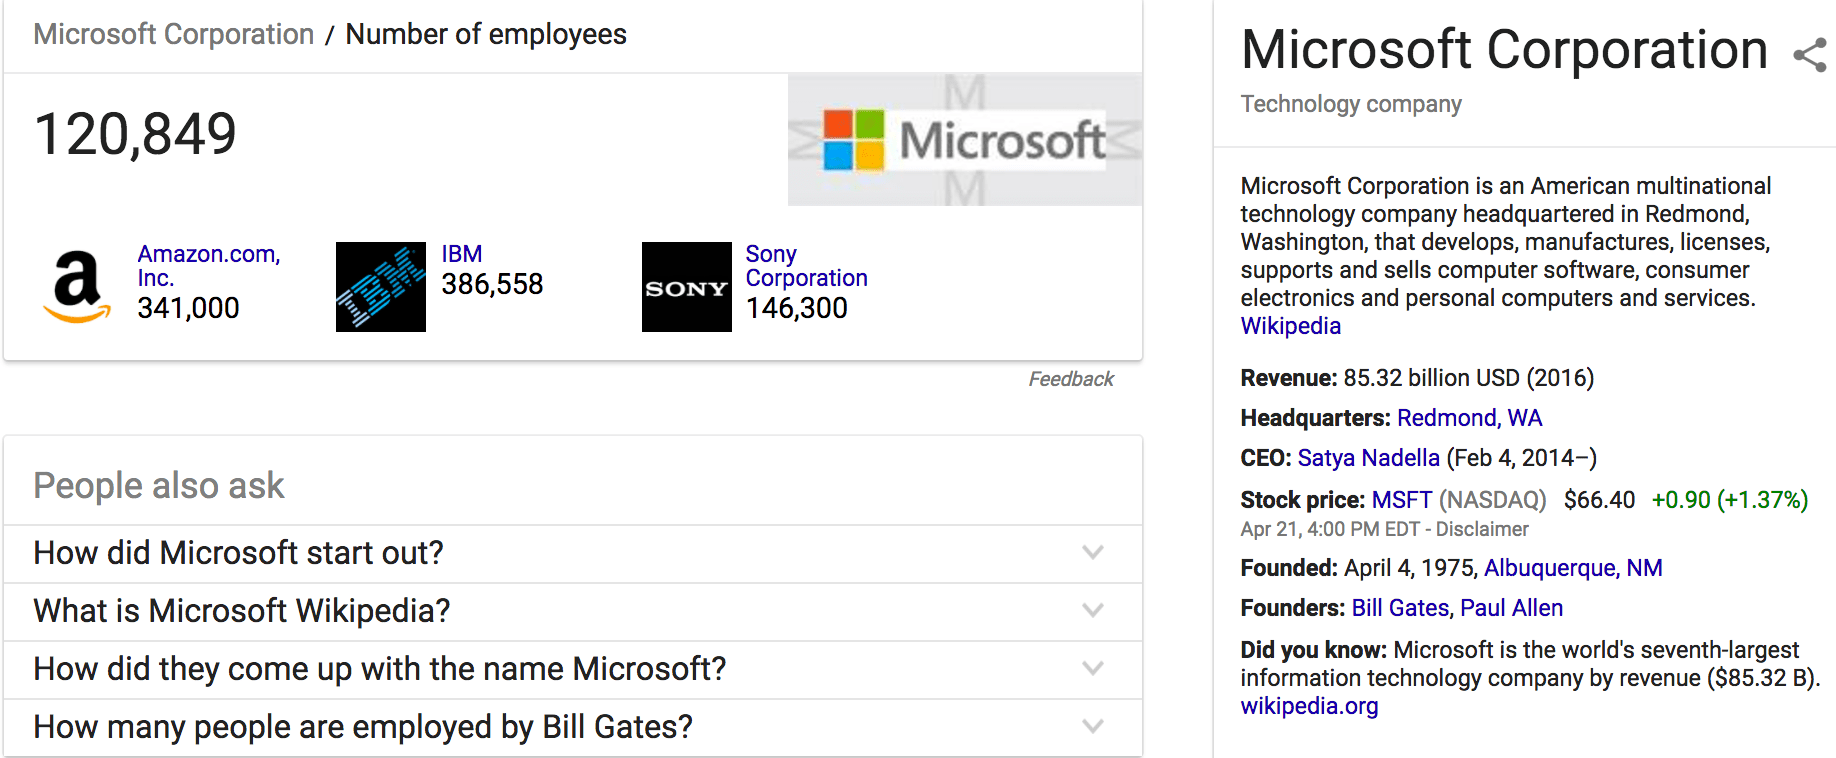
Task: Follow the Redmond, WA headquarters link
Action: pos(1469,418)
